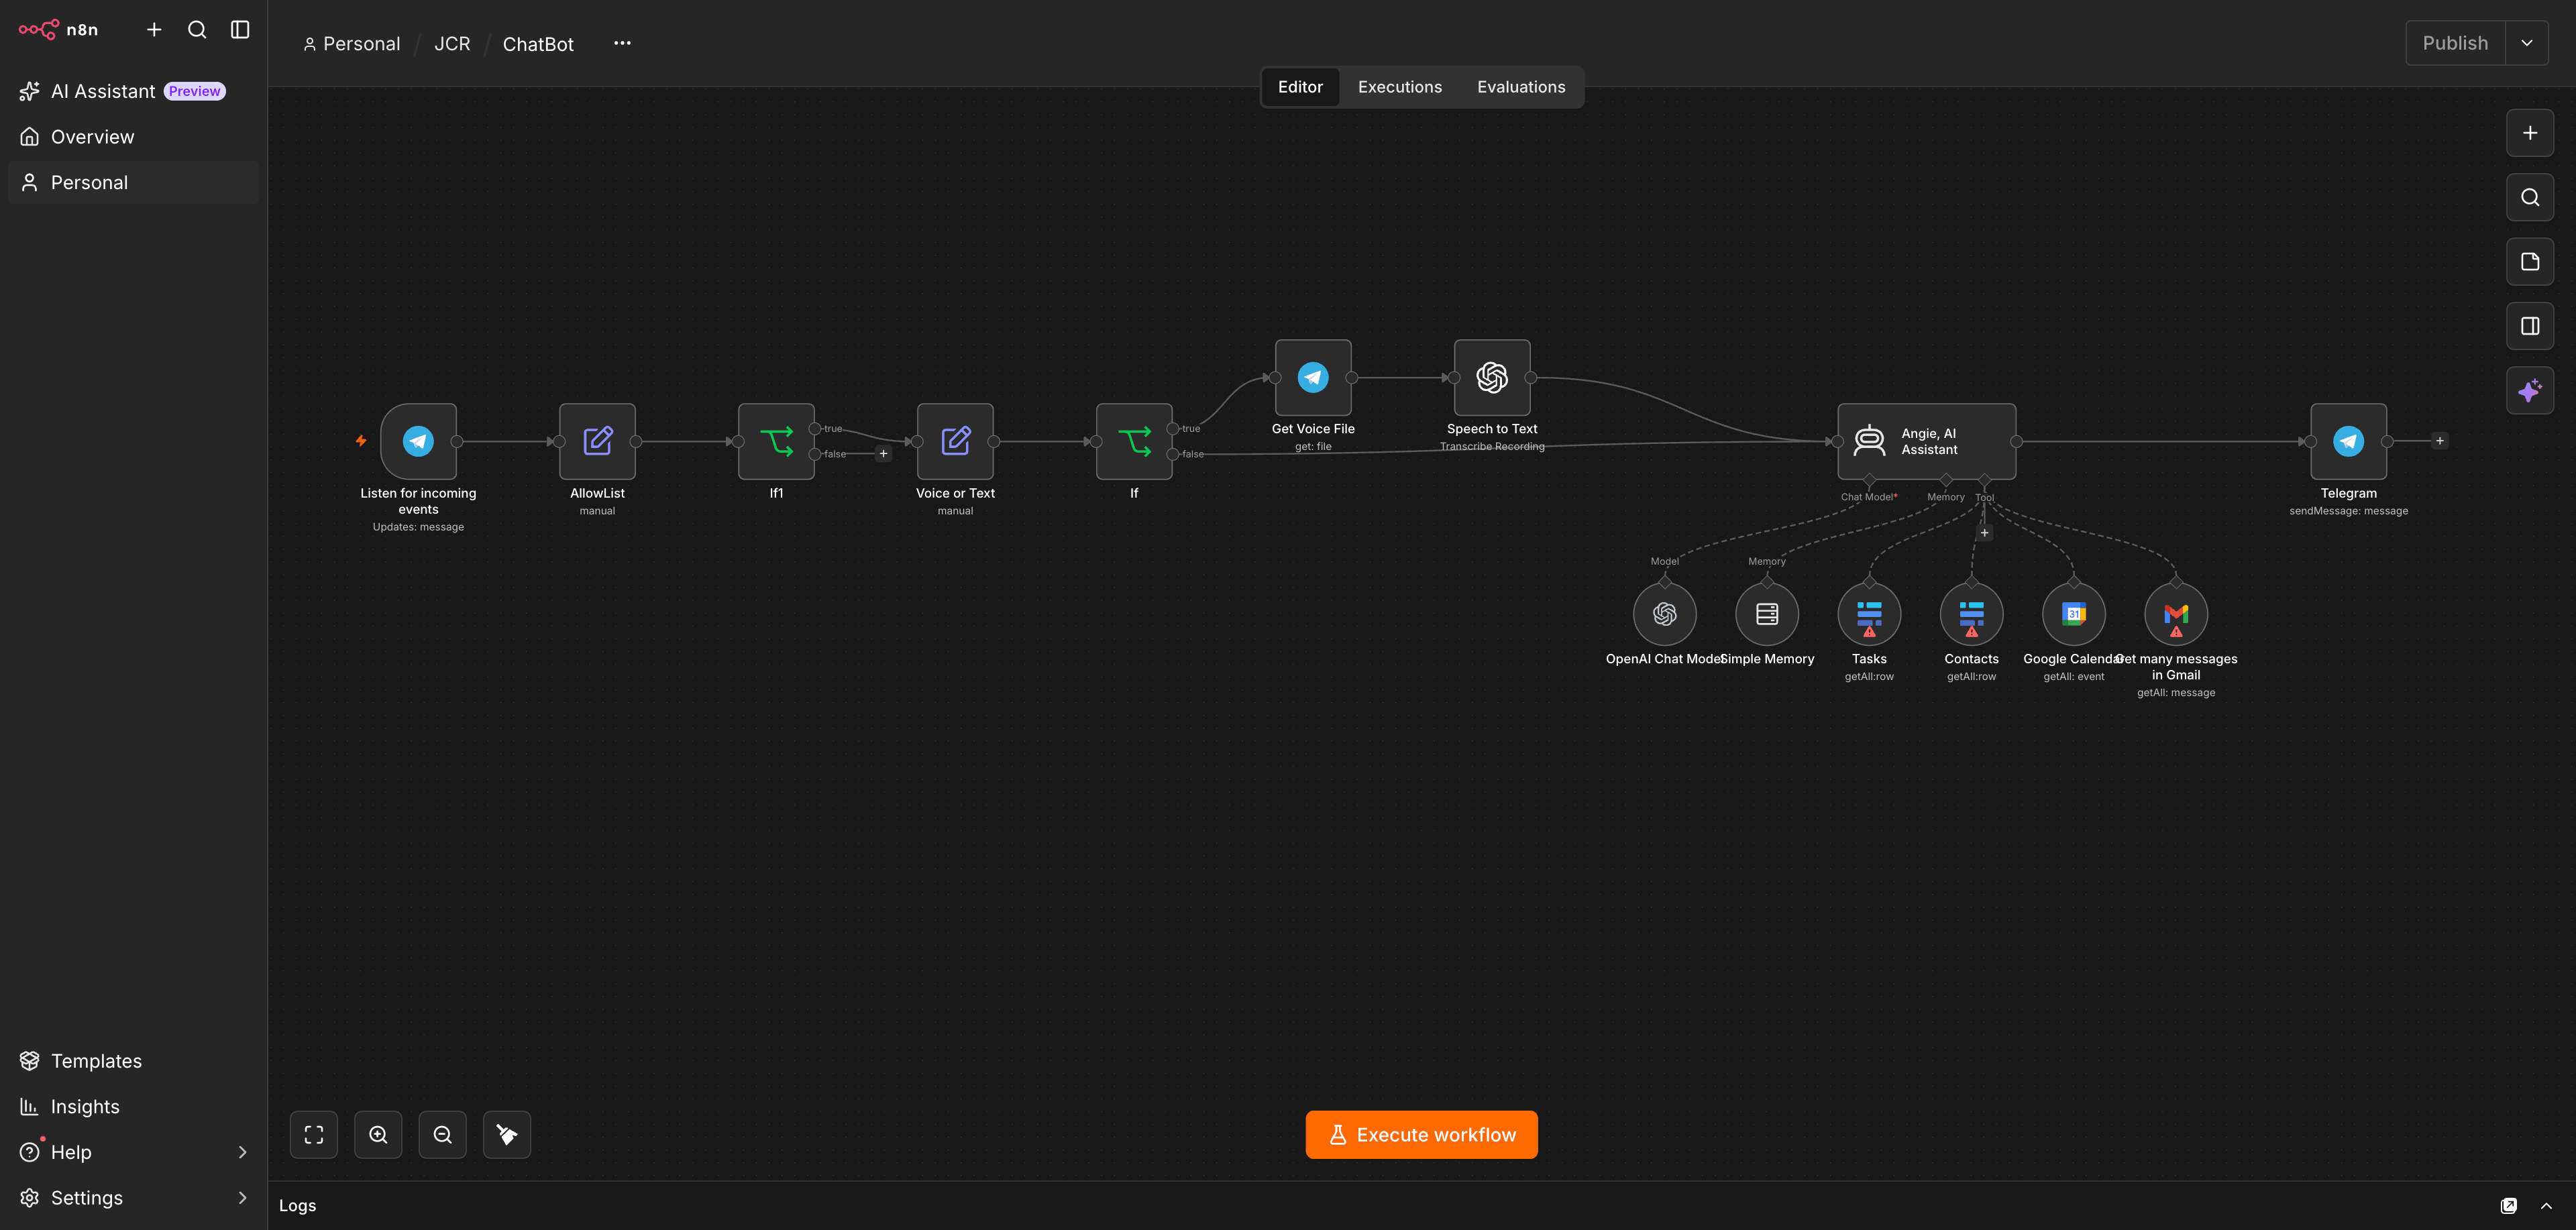Open Templates from the sidebar
2576x1230 pixels.
pyautogui.click(x=134, y=1061)
